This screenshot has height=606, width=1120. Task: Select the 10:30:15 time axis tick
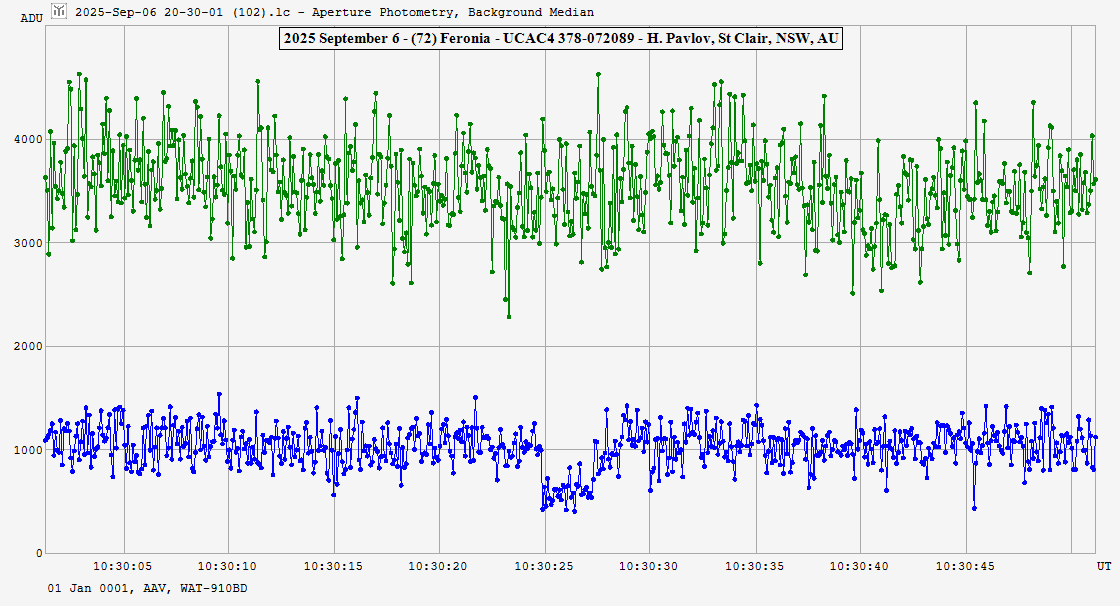coord(334,567)
